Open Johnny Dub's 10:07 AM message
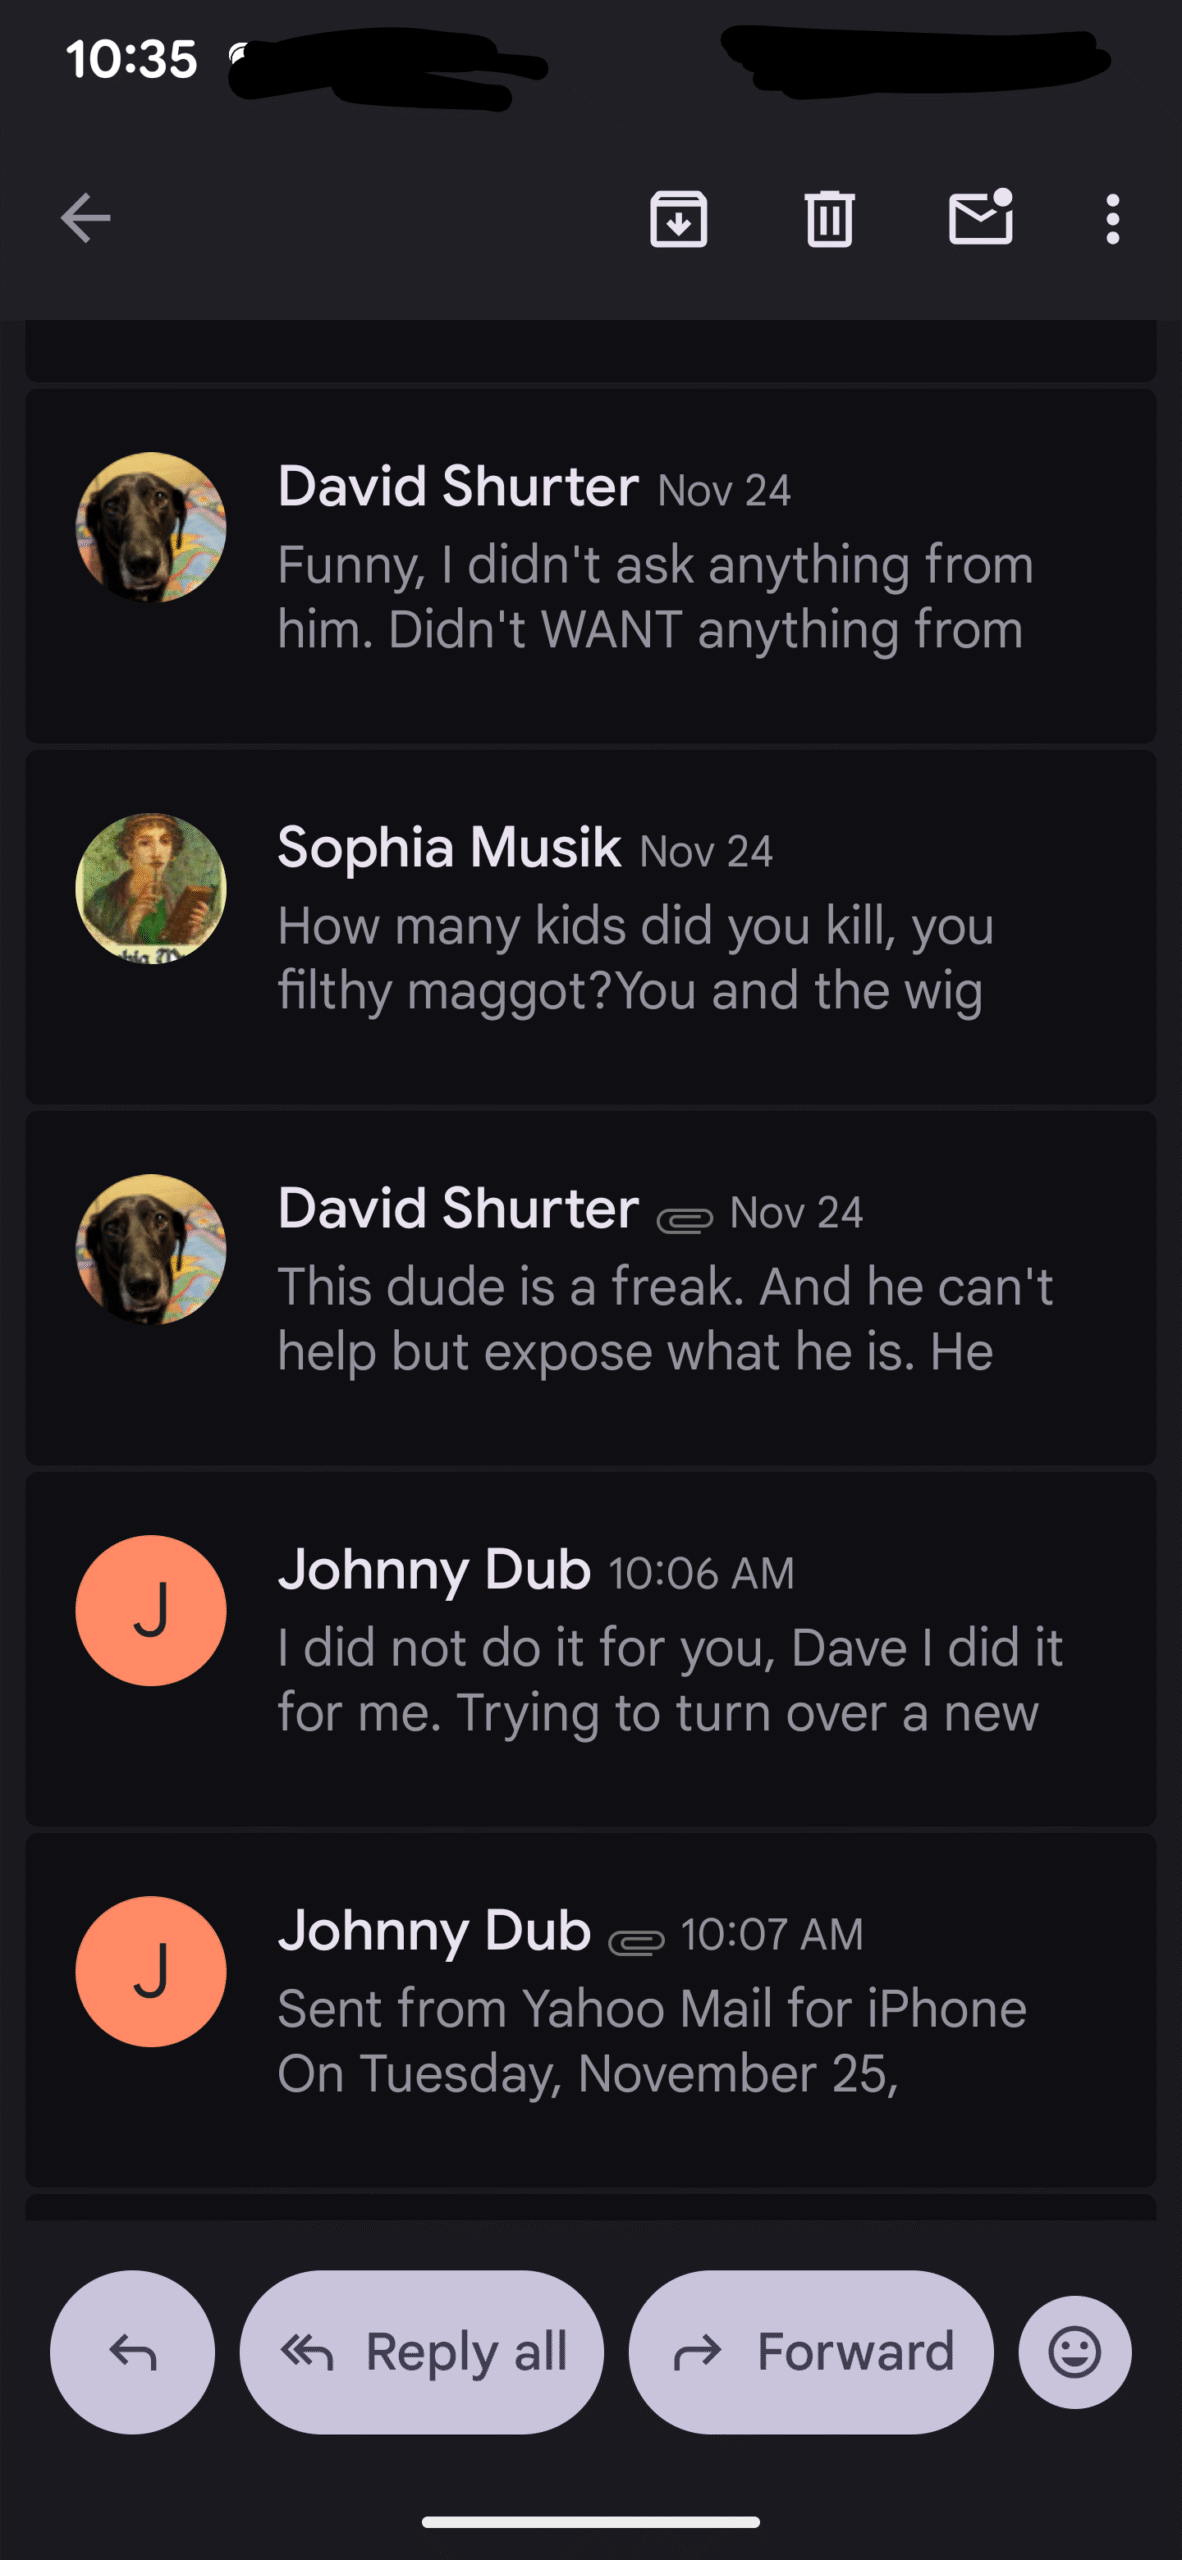Image resolution: width=1182 pixels, height=2560 pixels. [650, 2041]
